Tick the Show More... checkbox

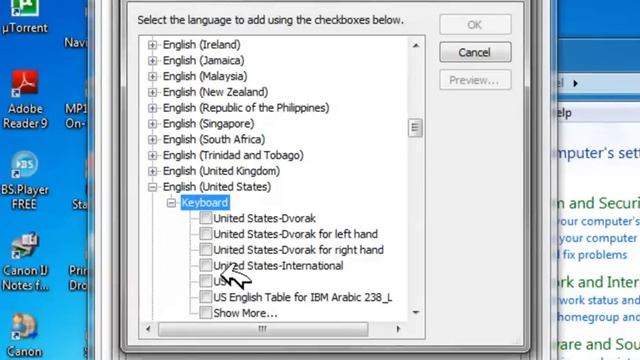click(x=205, y=313)
